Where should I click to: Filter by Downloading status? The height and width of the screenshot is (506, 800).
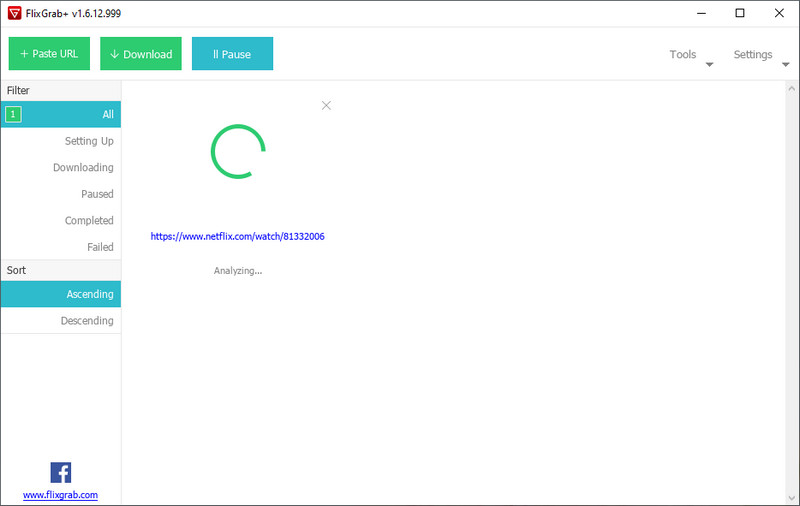[x=61, y=167]
